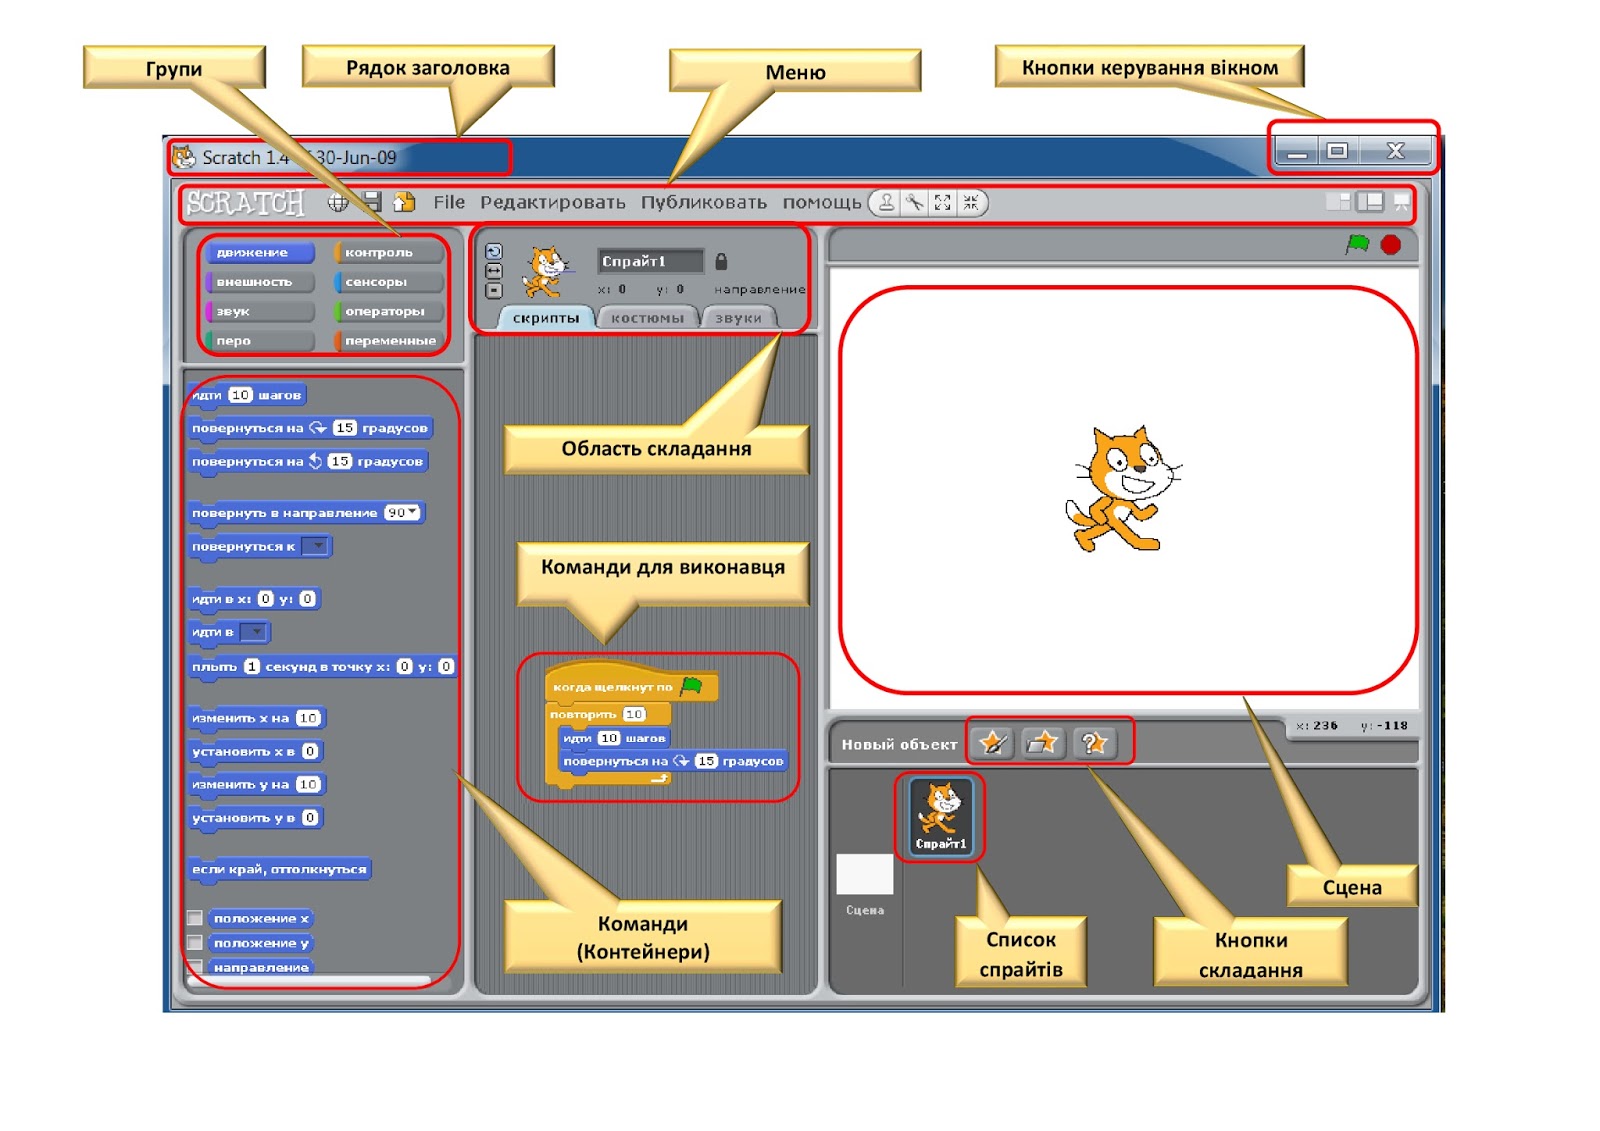Click the red stop button
Image resolution: width=1600 pixels, height=1131 pixels.
point(1390,245)
